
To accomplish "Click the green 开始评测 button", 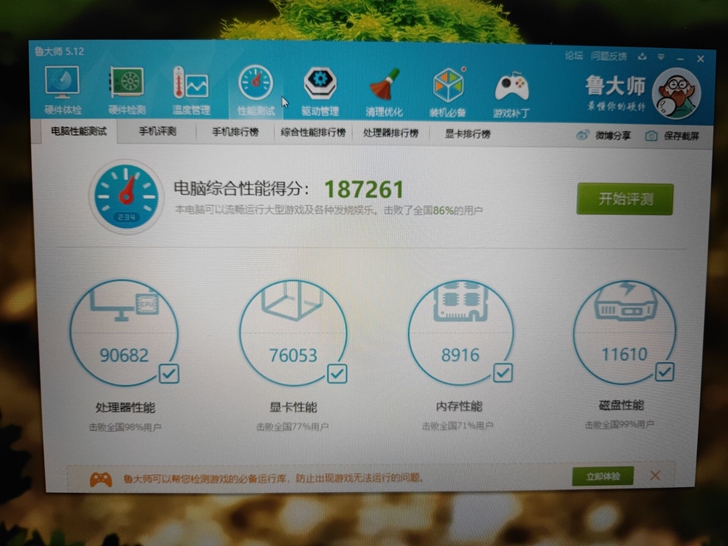I will [x=625, y=199].
